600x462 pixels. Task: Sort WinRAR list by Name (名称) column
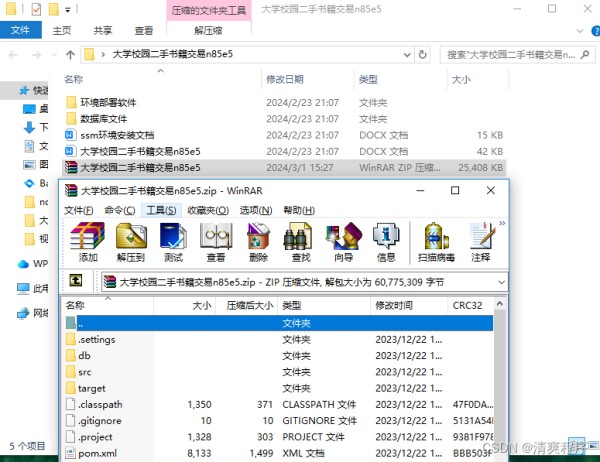point(108,305)
